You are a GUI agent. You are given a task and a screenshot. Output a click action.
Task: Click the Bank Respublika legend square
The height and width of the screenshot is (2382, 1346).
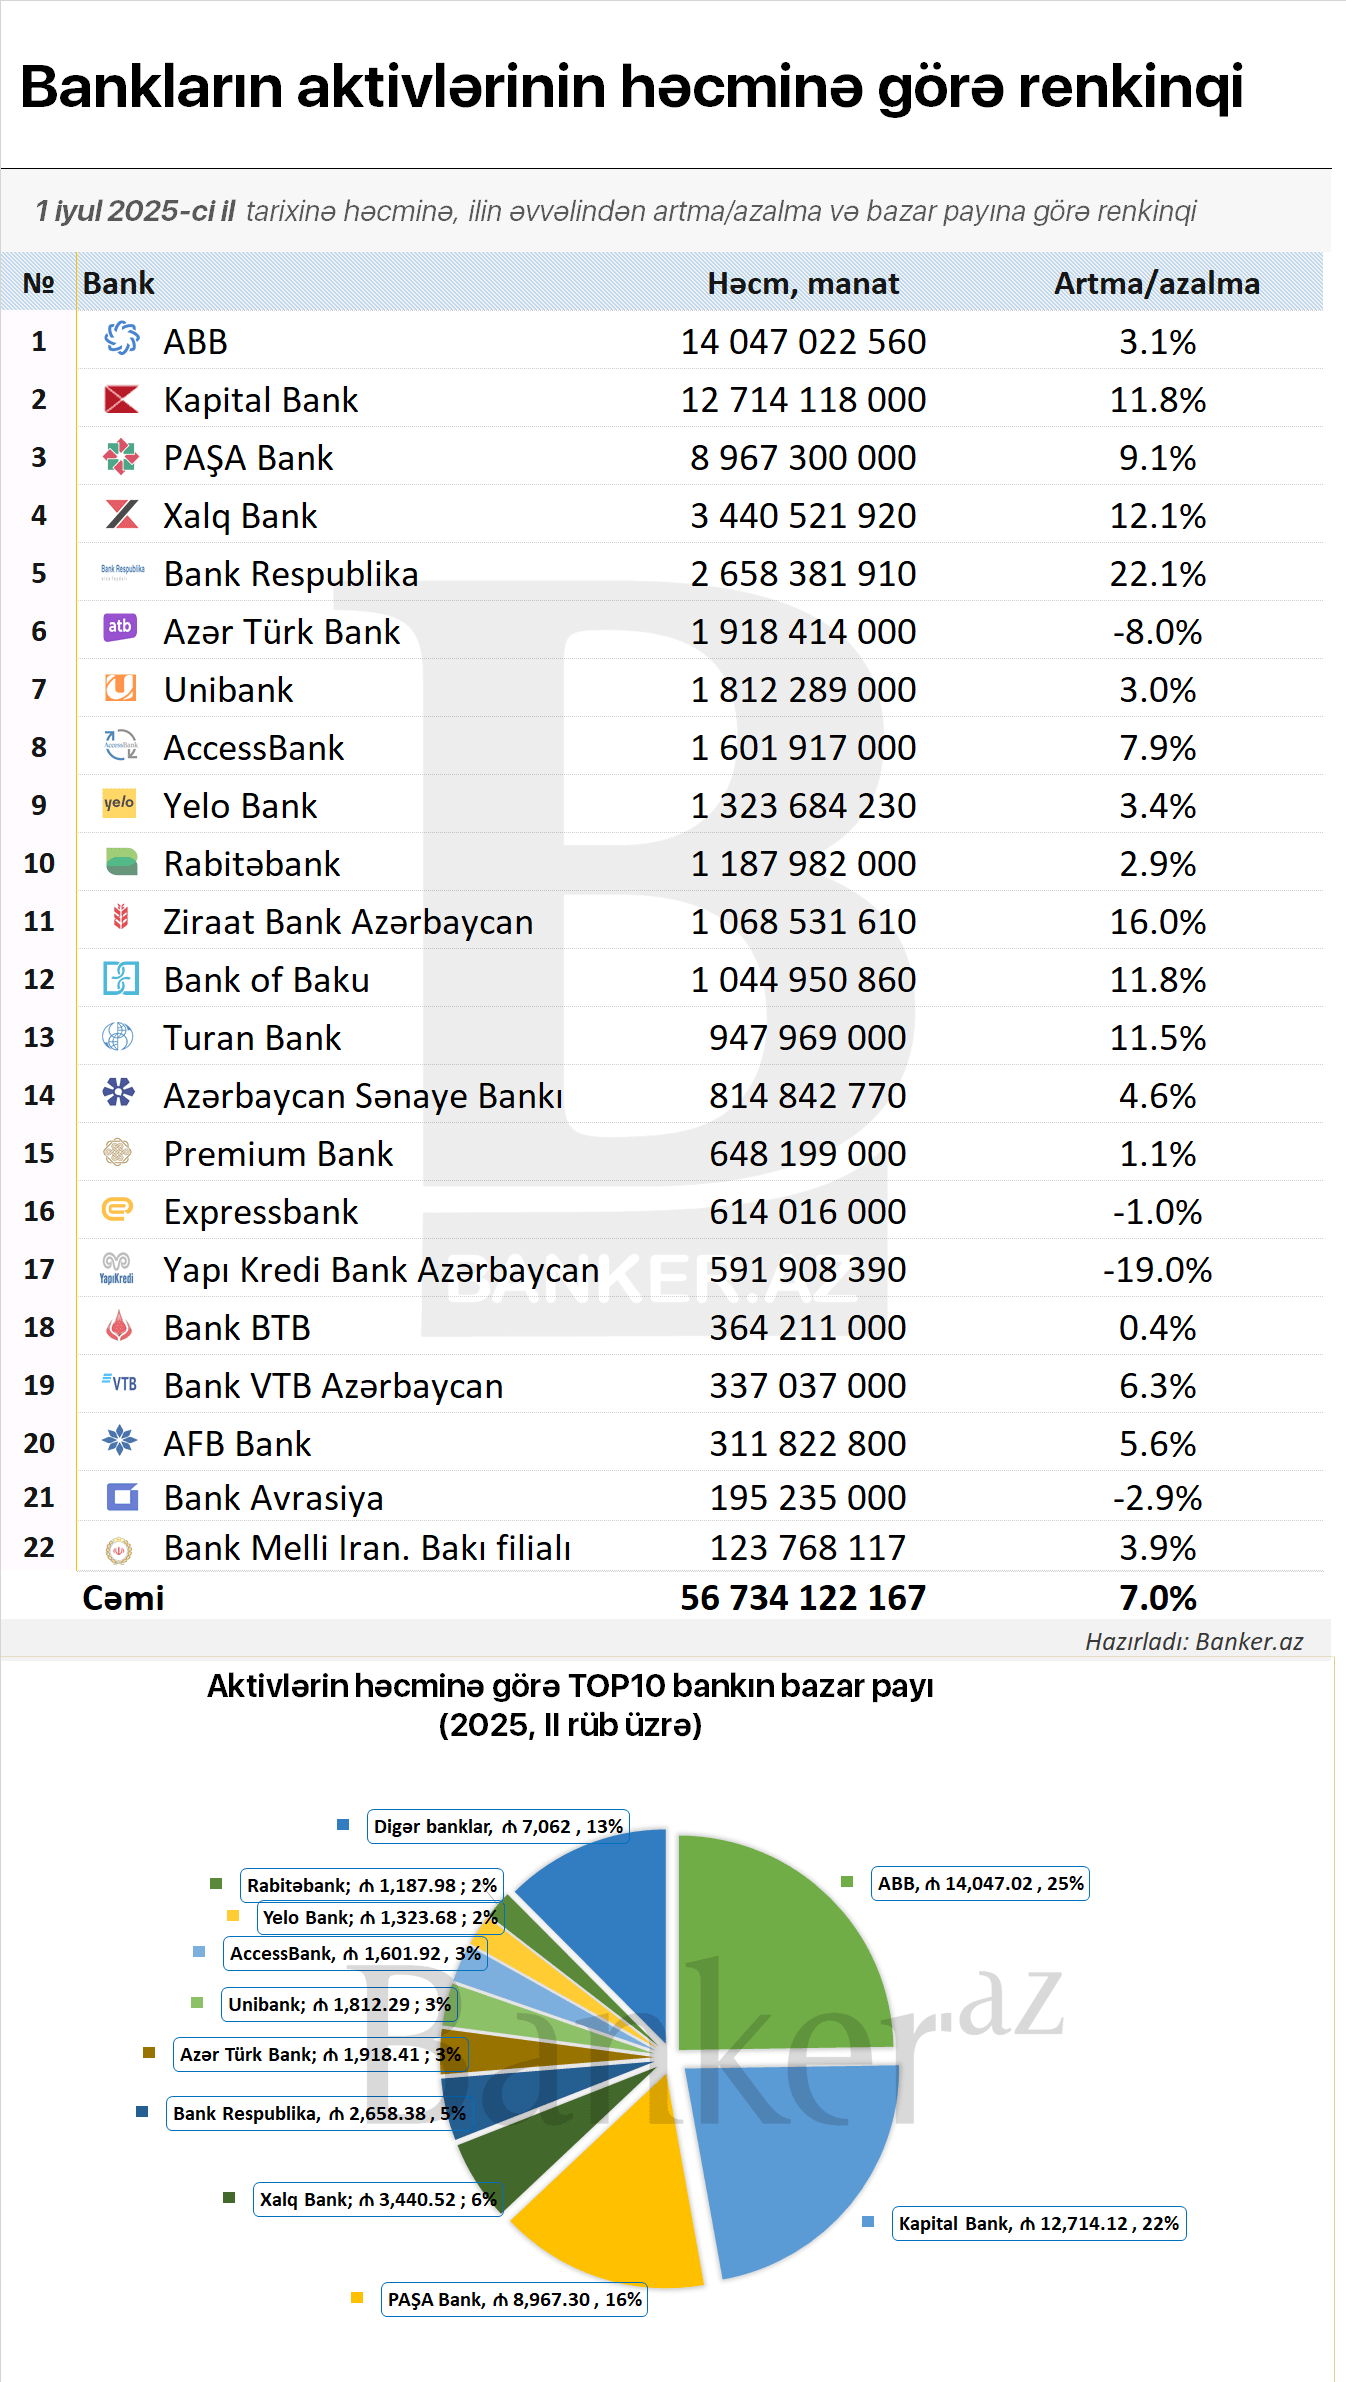coord(142,2112)
